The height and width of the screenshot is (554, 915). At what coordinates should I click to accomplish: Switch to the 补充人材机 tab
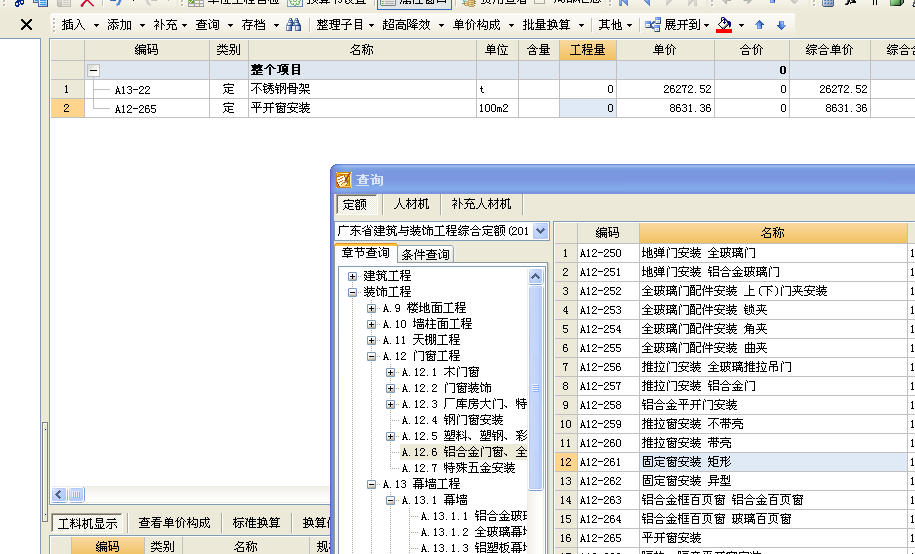(481, 204)
